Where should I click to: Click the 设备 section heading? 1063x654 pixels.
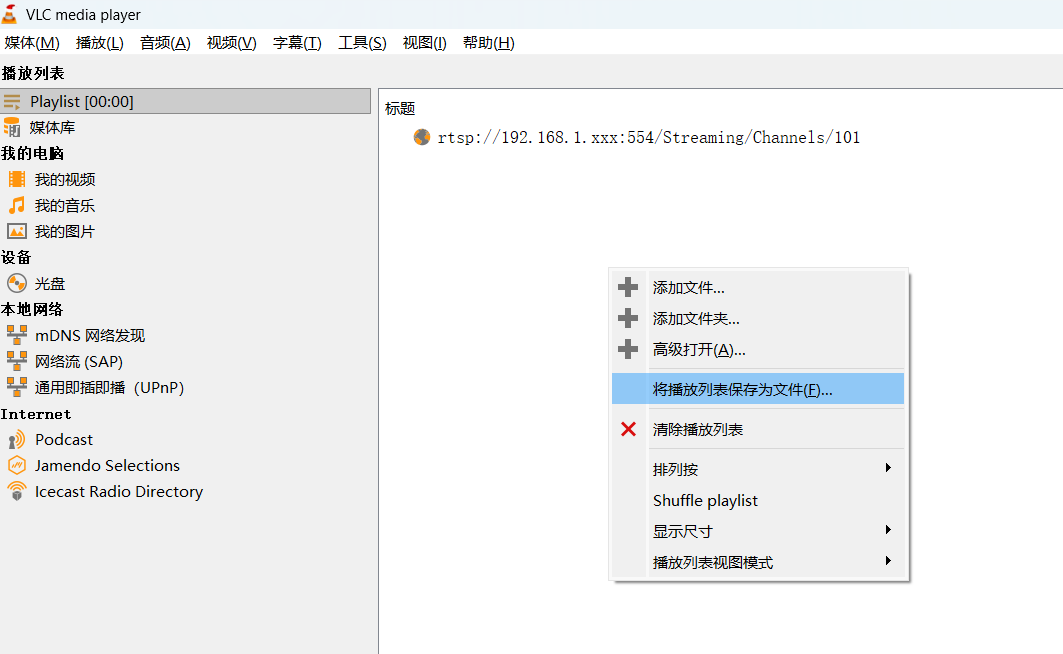point(16,258)
